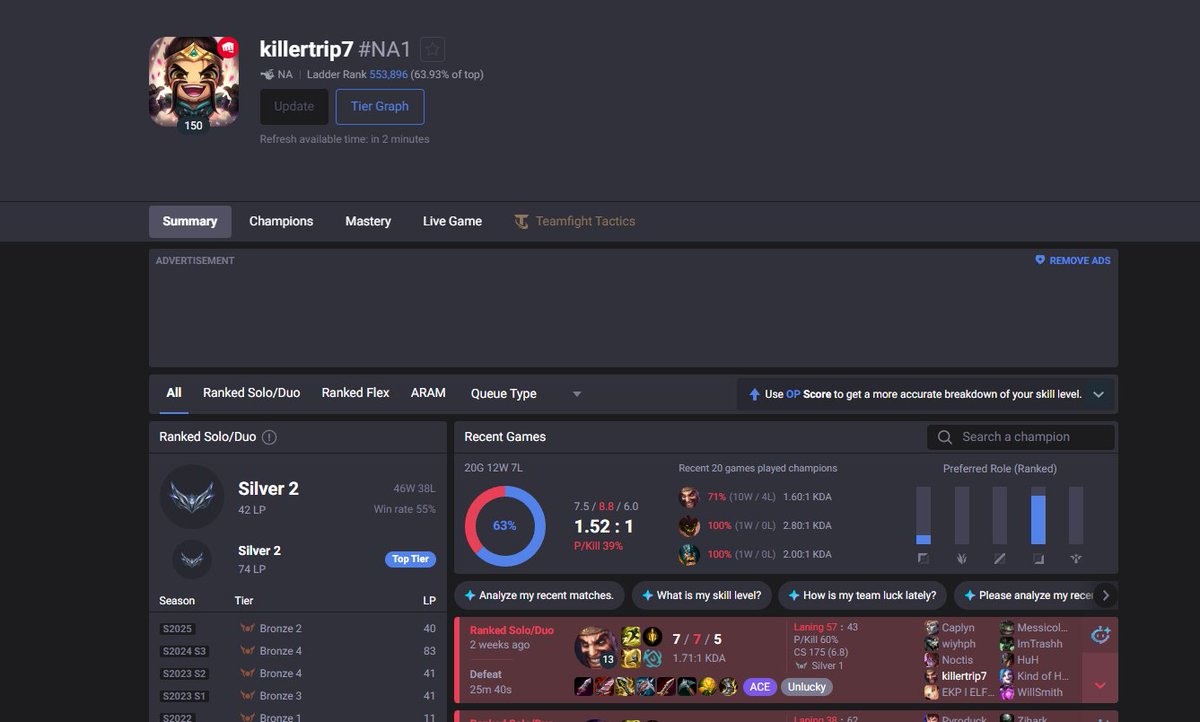This screenshot has height=722, width=1200.
Task: Open the AI analysis icon on first match
Action: 1100,634
